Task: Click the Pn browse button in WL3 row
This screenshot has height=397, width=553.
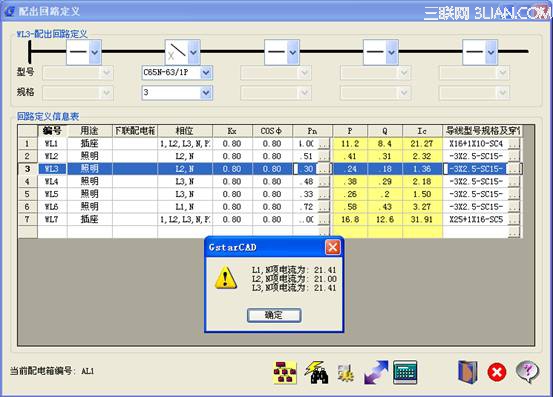Action: click(x=324, y=169)
